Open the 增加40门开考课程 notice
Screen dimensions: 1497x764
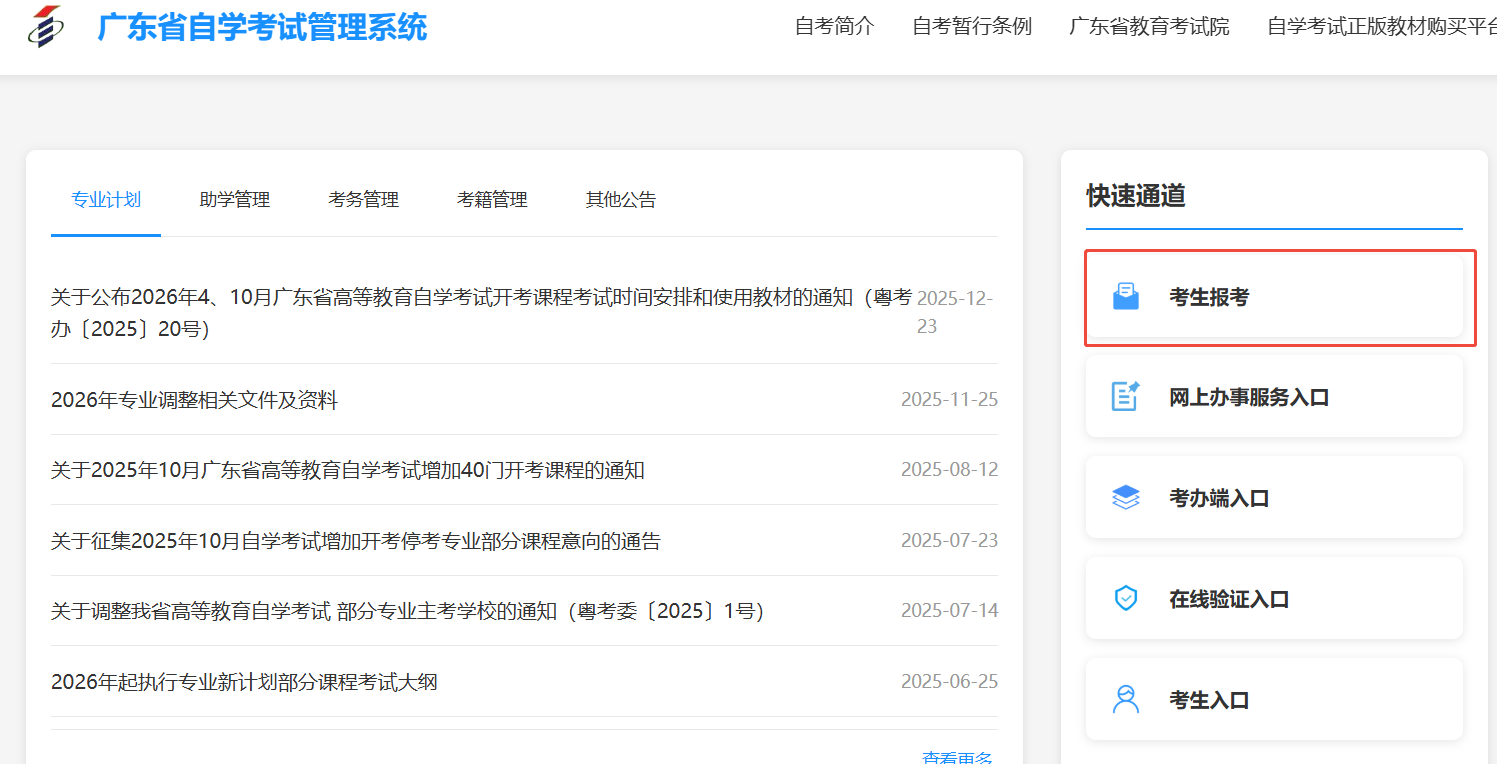tap(348, 470)
